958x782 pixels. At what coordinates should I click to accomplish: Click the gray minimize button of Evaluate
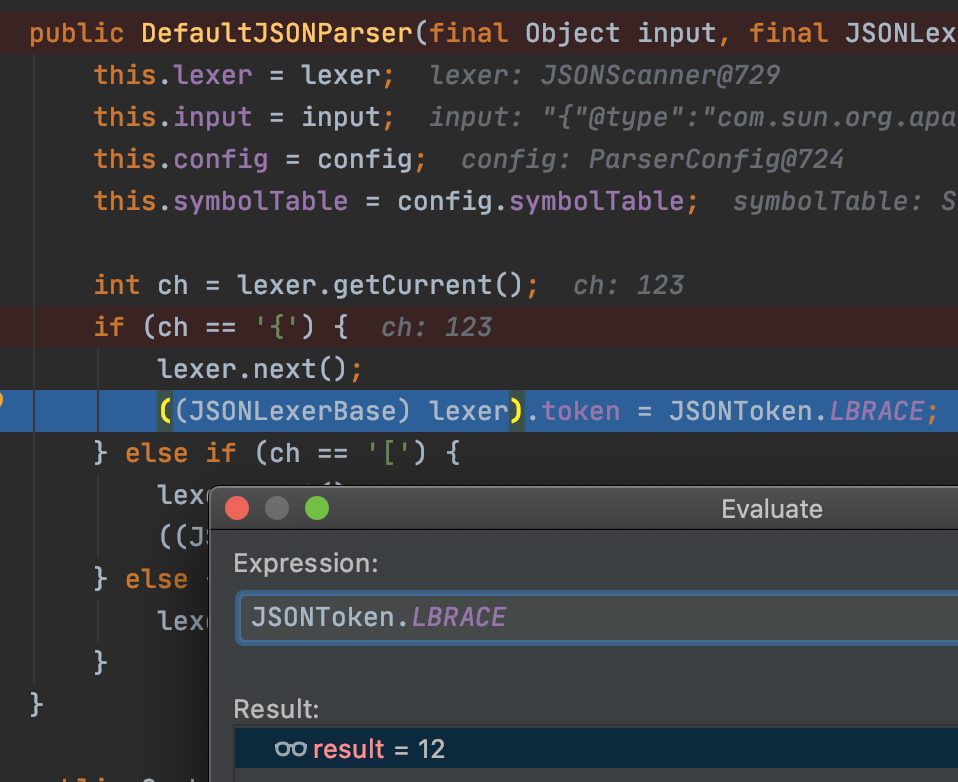tap(277, 509)
